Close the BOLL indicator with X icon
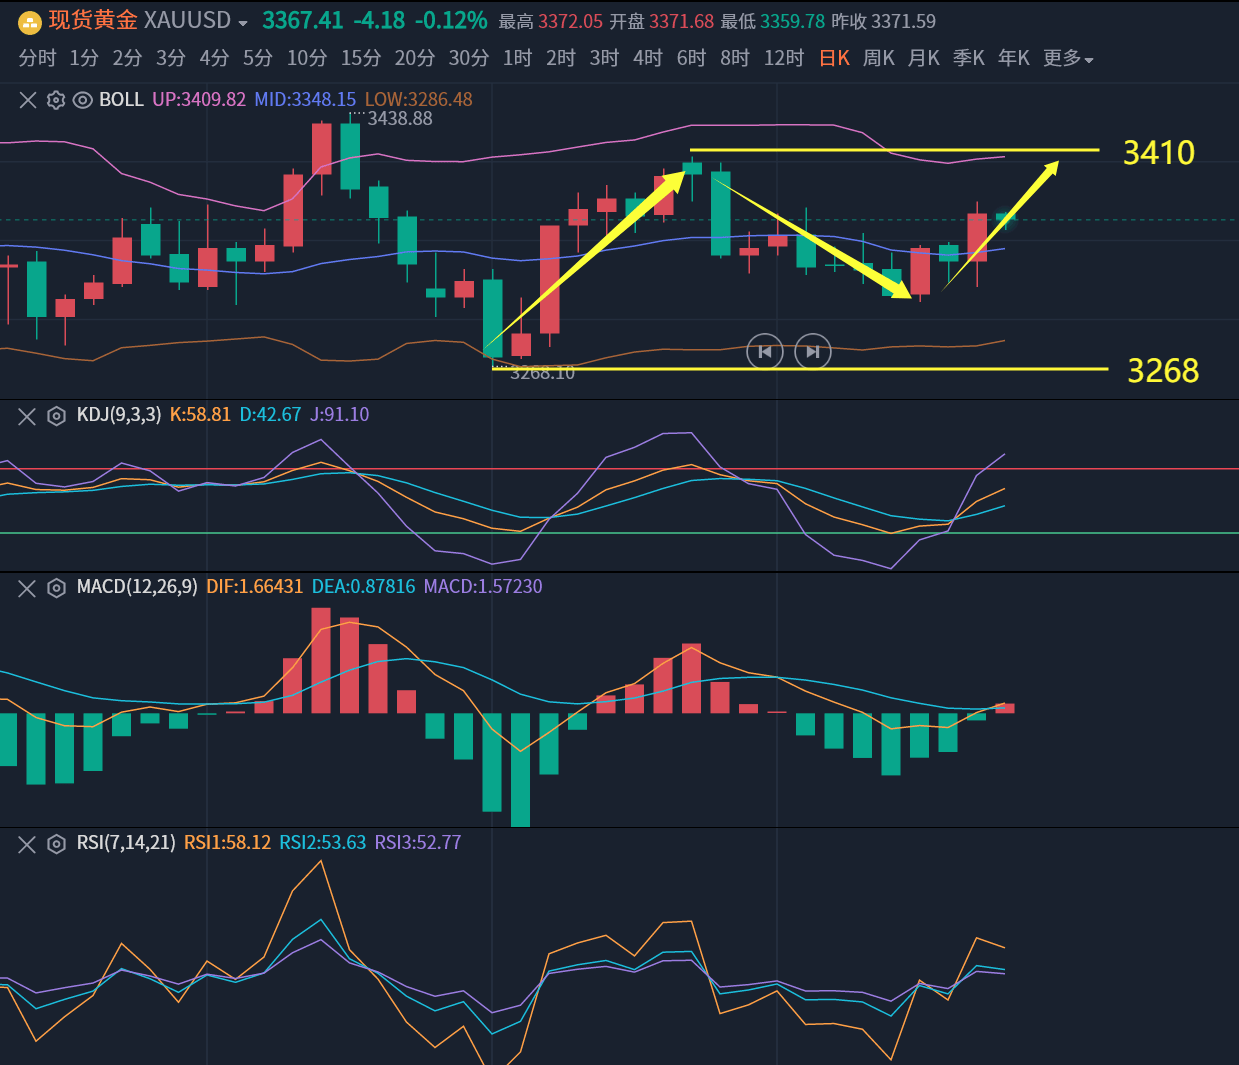This screenshot has width=1239, height=1065. point(28,100)
